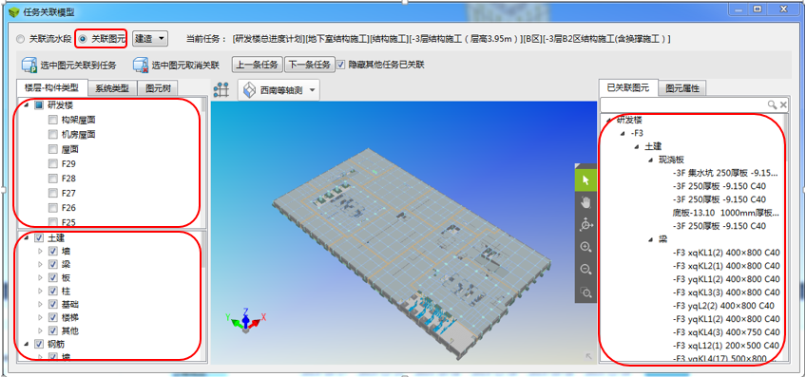Collapse the -F3 node in 已关联图元 tree

(x=623, y=133)
